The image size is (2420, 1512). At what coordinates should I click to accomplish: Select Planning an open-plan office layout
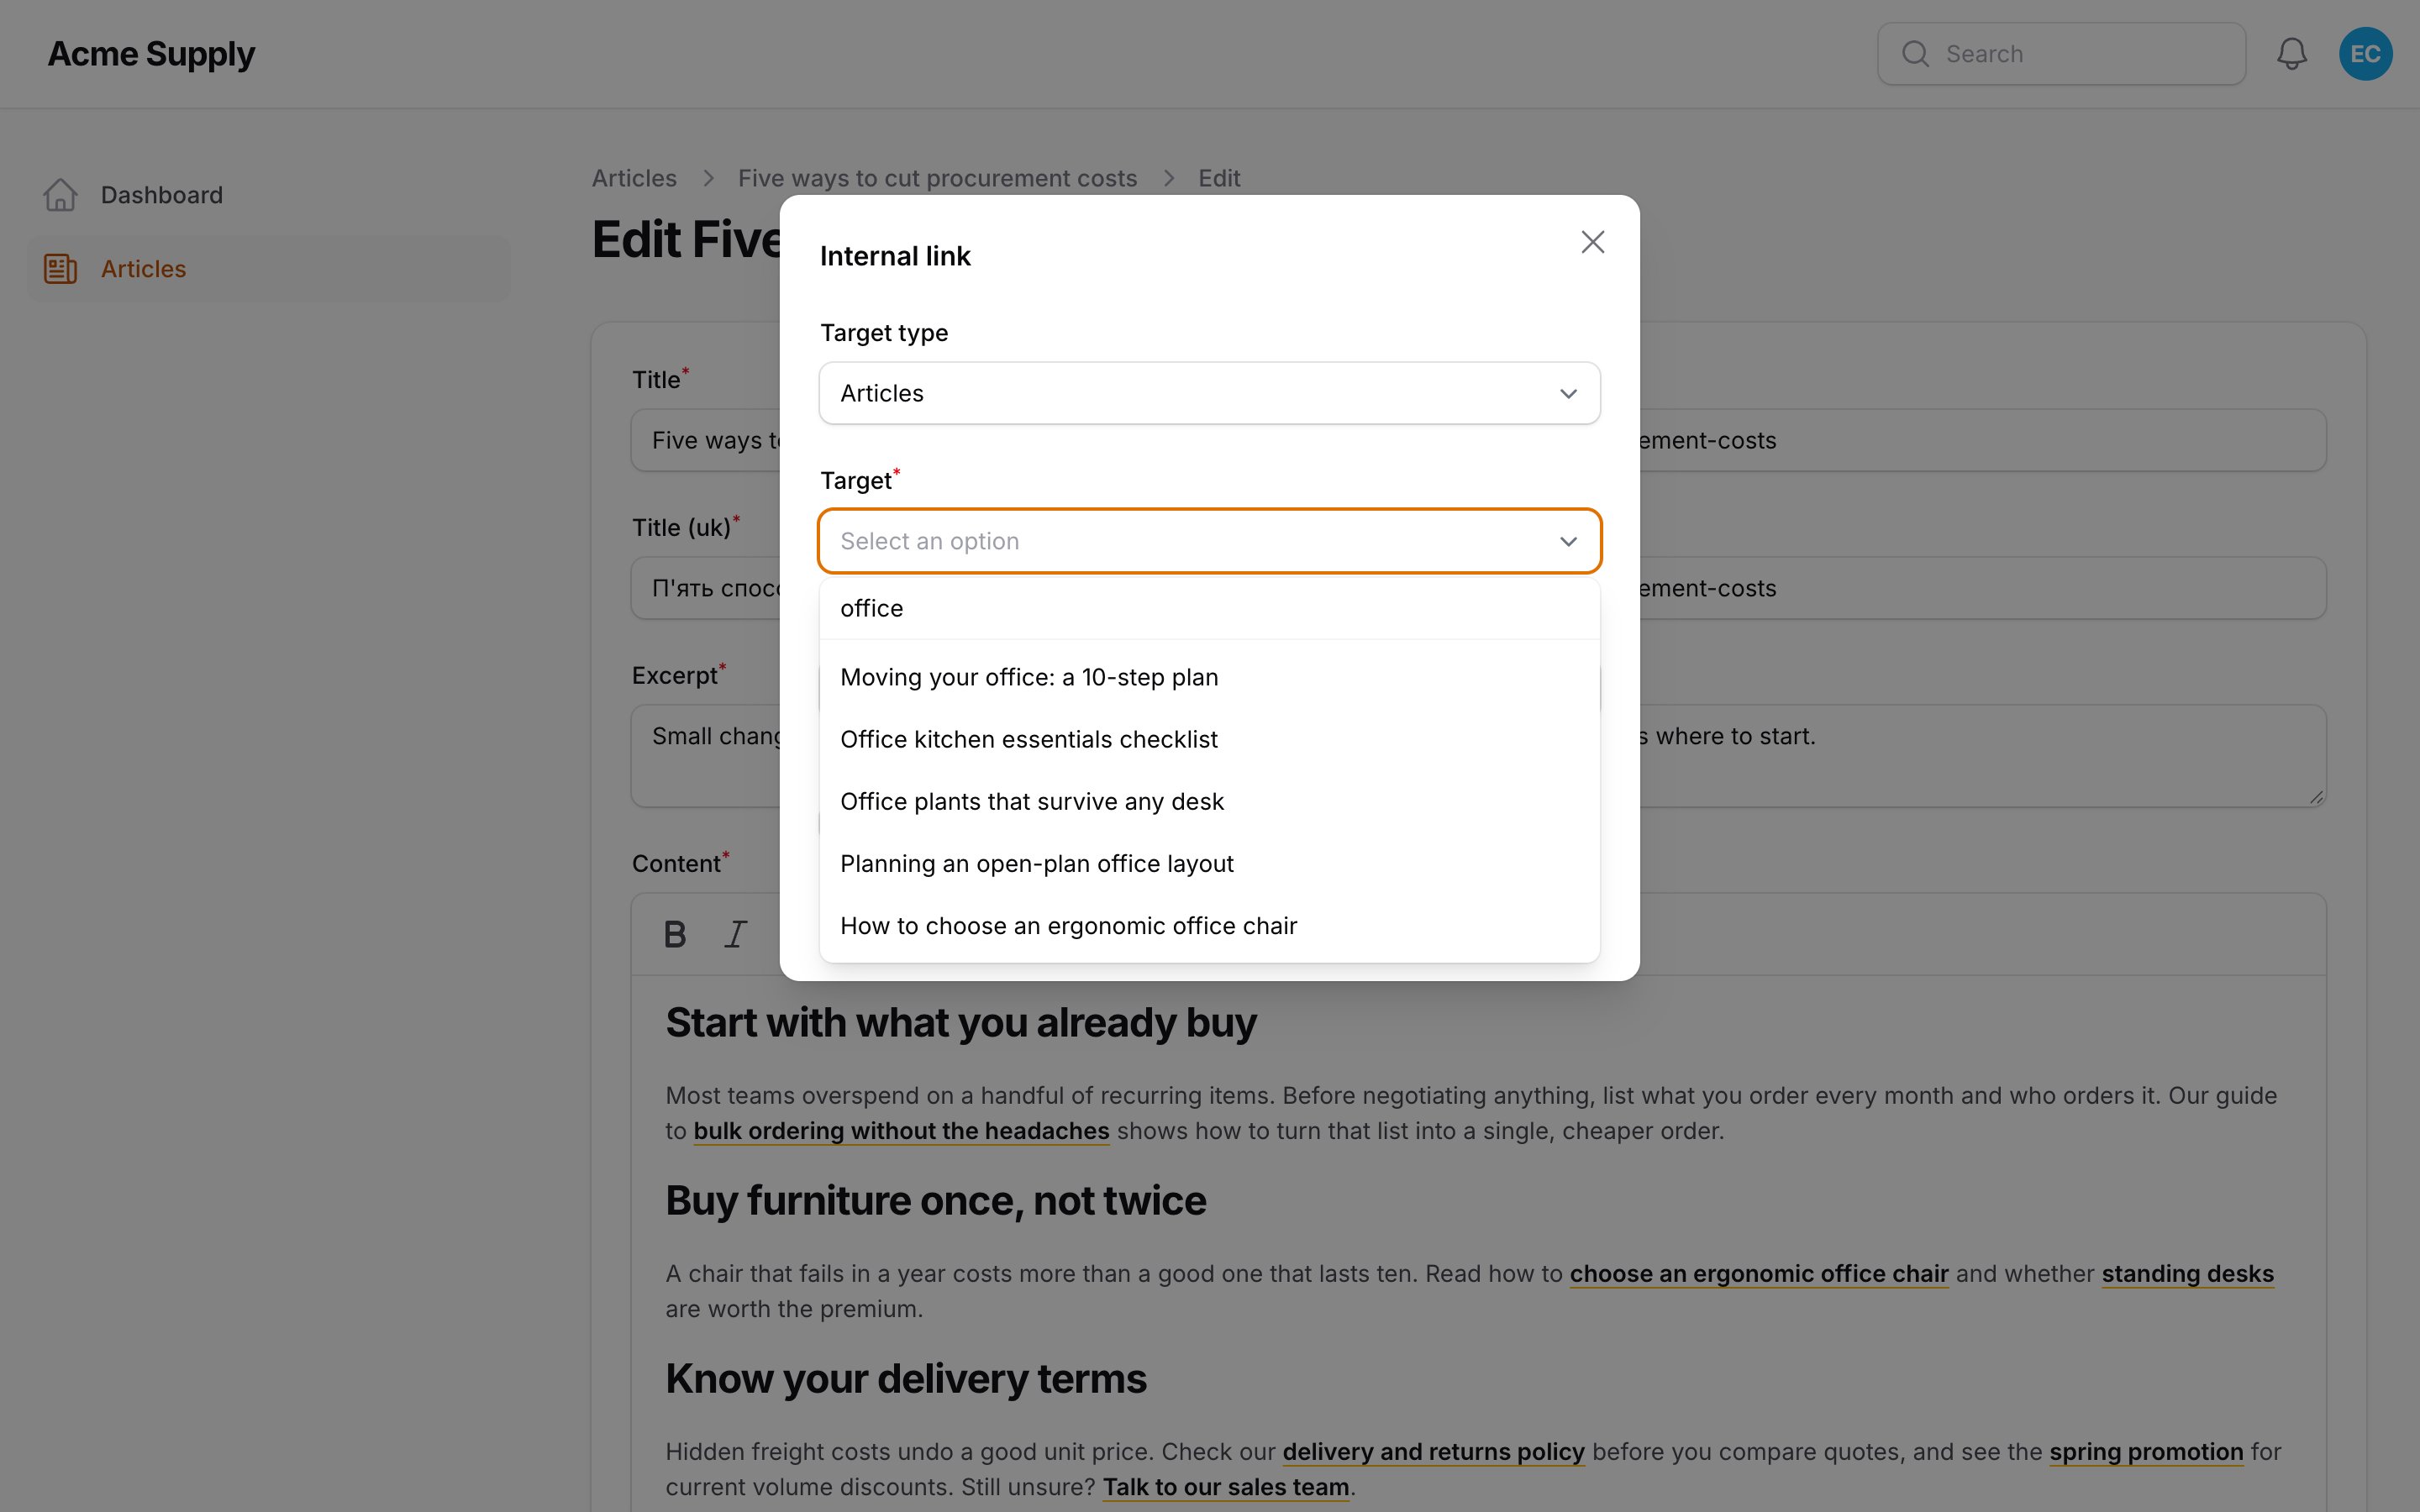click(1209, 863)
